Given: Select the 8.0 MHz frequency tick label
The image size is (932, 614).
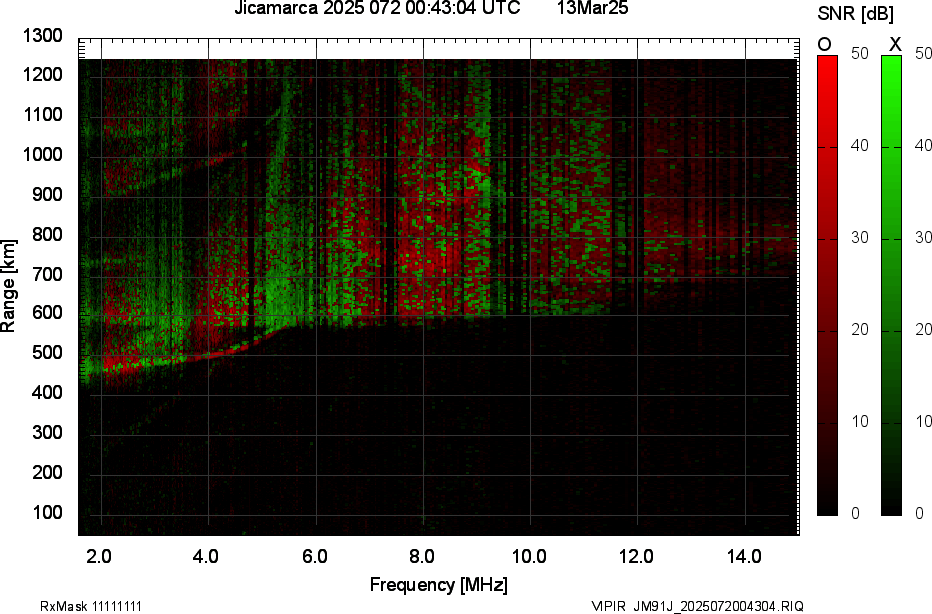Looking at the screenshot, I should tap(422, 556).
